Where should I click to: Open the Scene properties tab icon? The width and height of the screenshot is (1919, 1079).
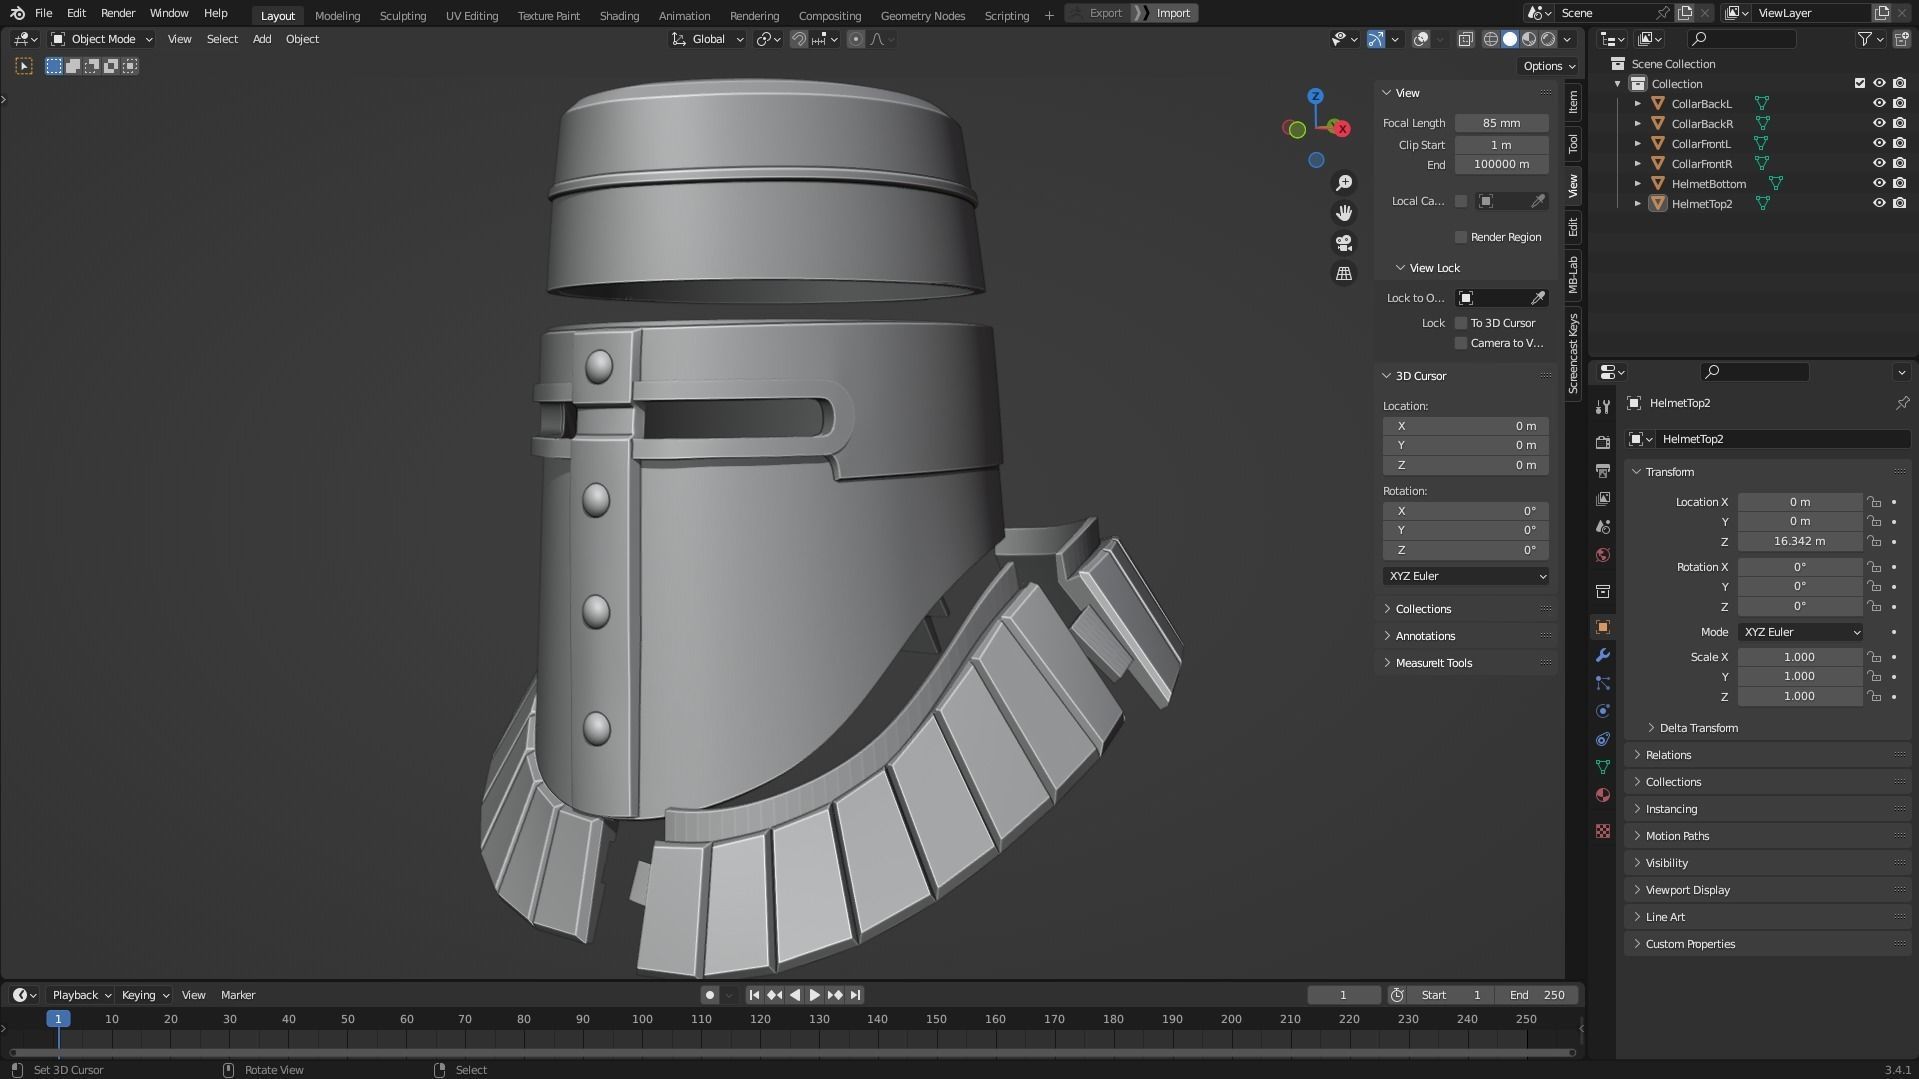1603,526
